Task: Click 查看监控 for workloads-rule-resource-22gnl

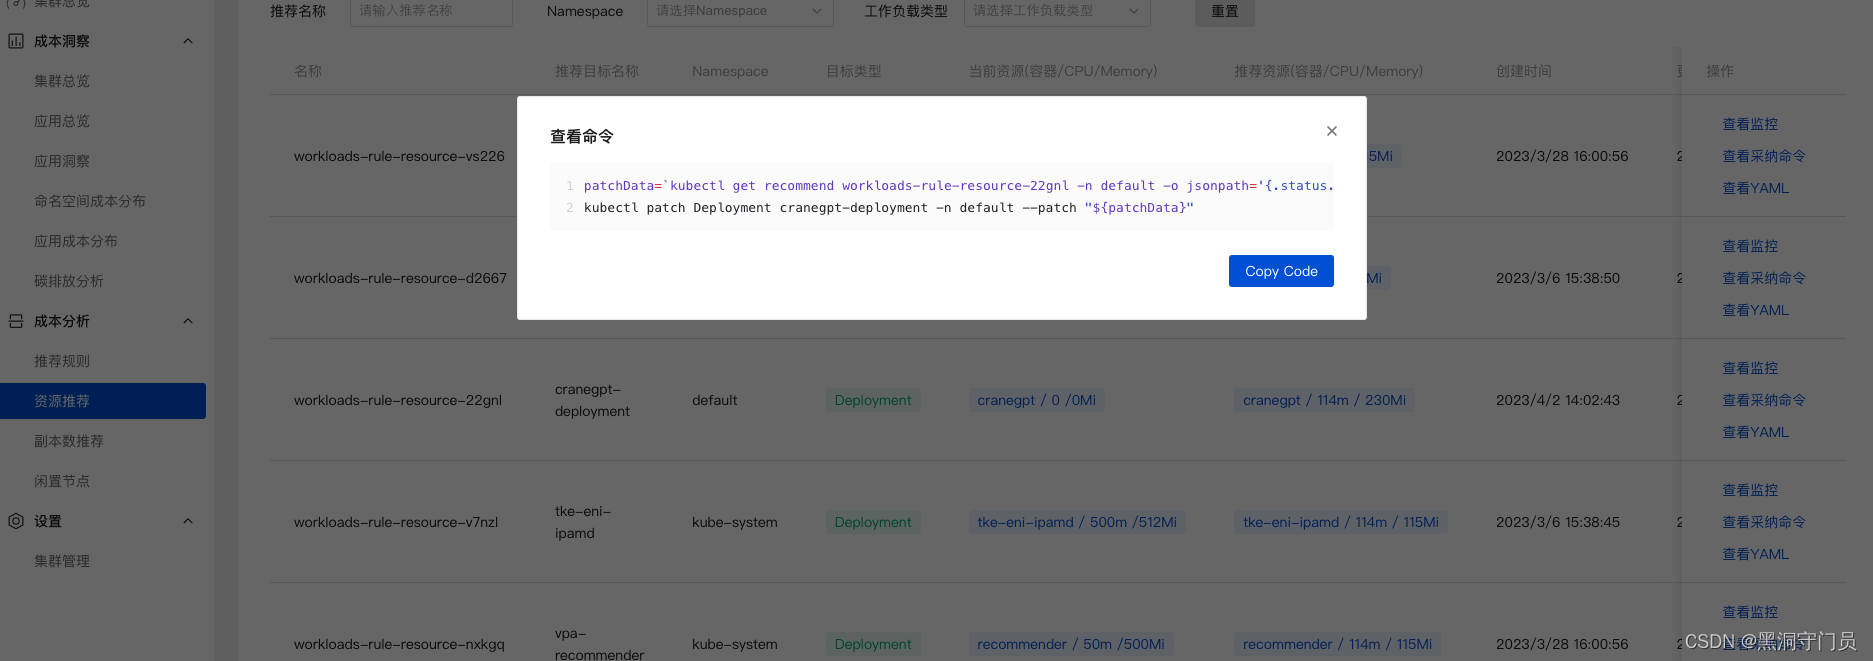Action: click(1750, 368)
